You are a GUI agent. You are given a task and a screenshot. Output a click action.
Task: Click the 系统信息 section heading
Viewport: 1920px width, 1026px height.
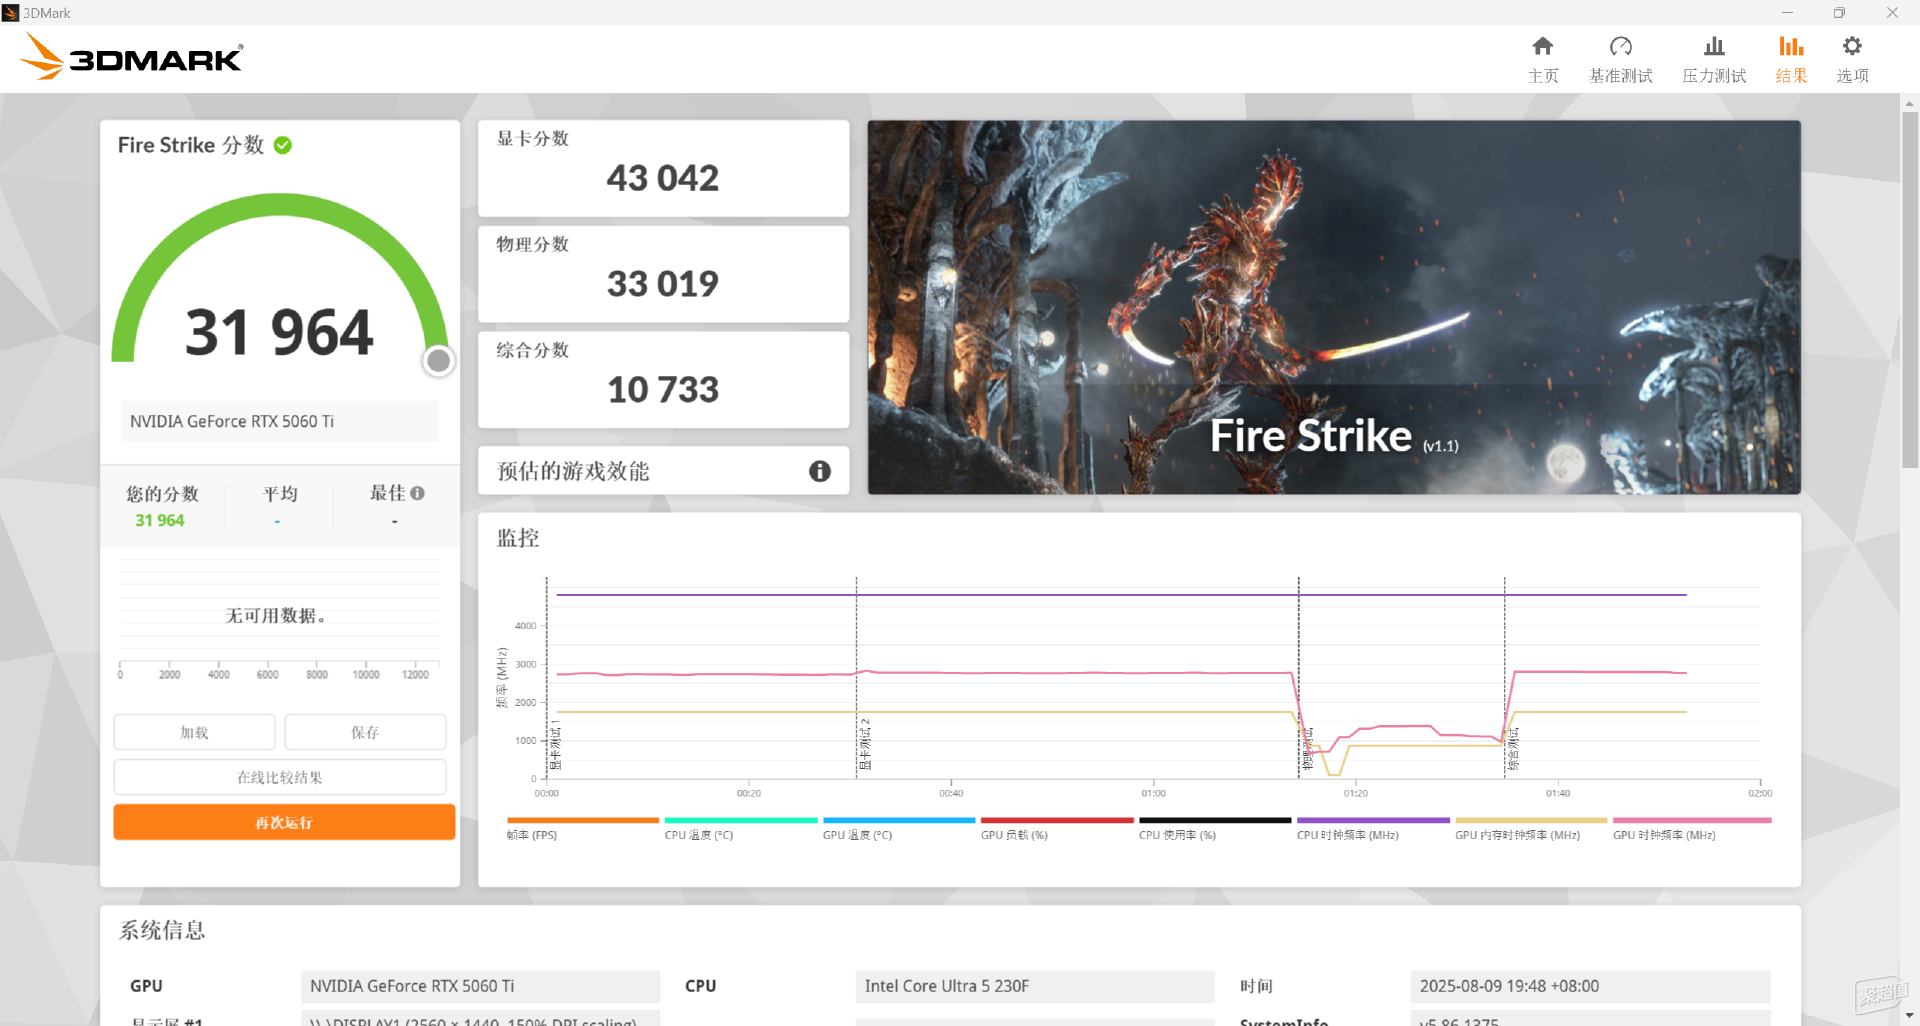162,931
